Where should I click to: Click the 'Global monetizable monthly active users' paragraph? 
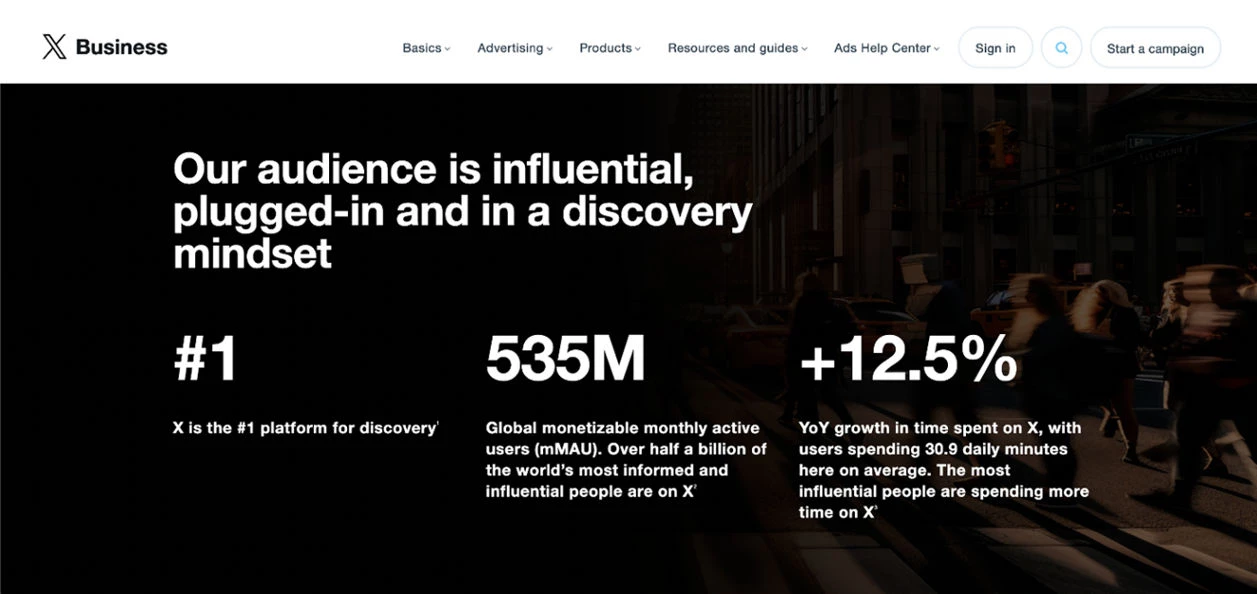[x=626, y=459]
